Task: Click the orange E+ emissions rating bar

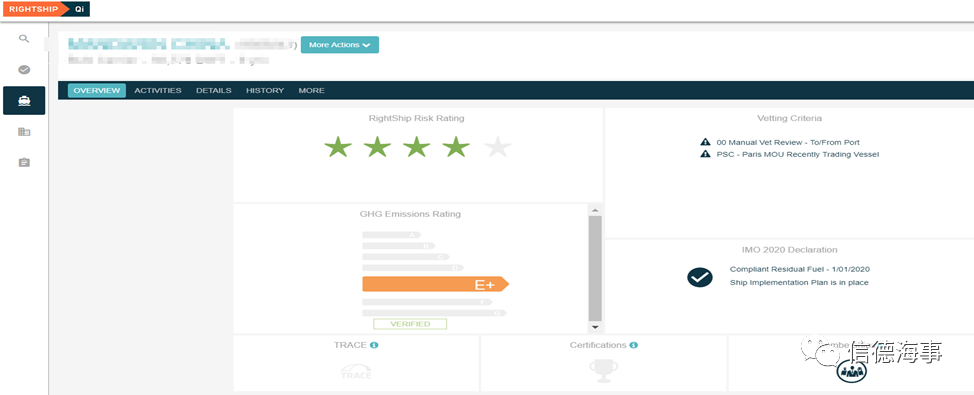Action: (x=435, y=284)
